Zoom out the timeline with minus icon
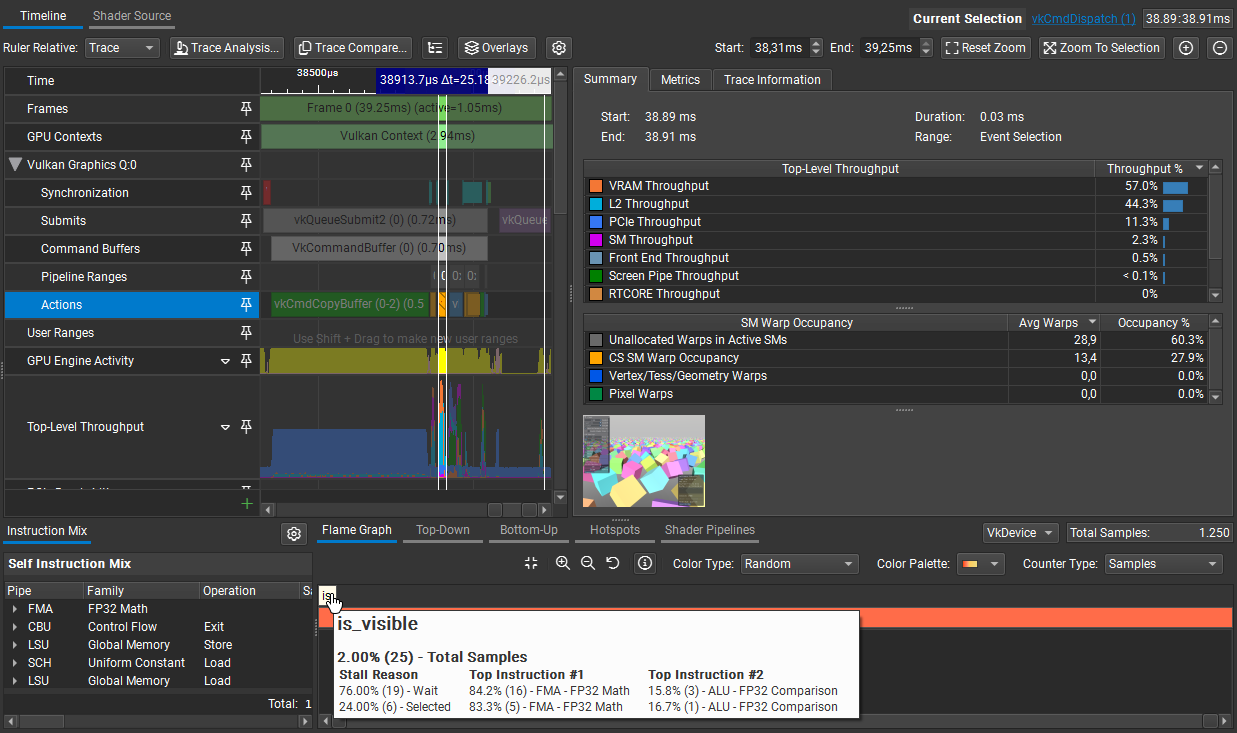 [1220, 48]
